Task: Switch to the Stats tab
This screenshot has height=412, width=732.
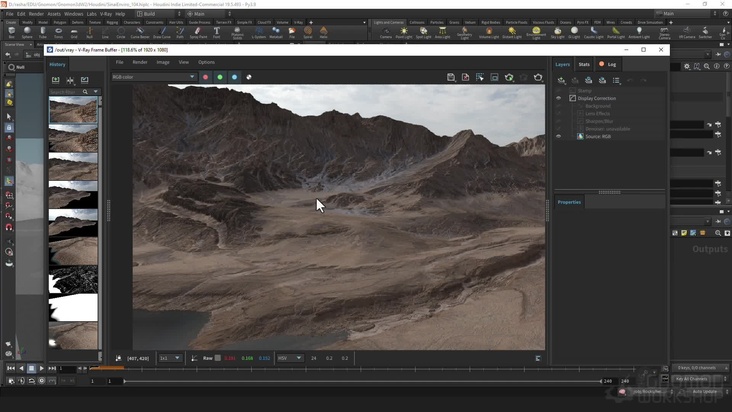Action: (584, 64)
